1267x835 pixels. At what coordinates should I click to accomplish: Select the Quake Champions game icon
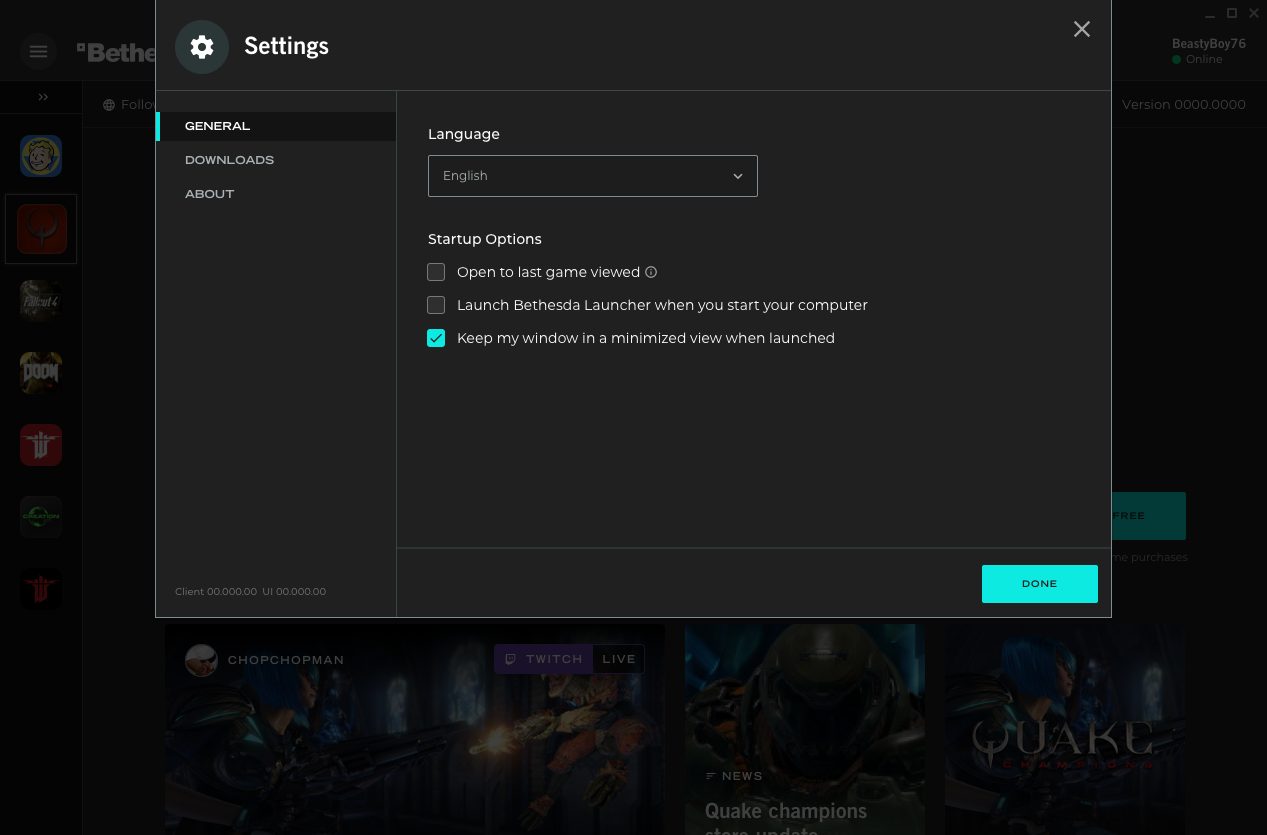(x=41, y=229)
